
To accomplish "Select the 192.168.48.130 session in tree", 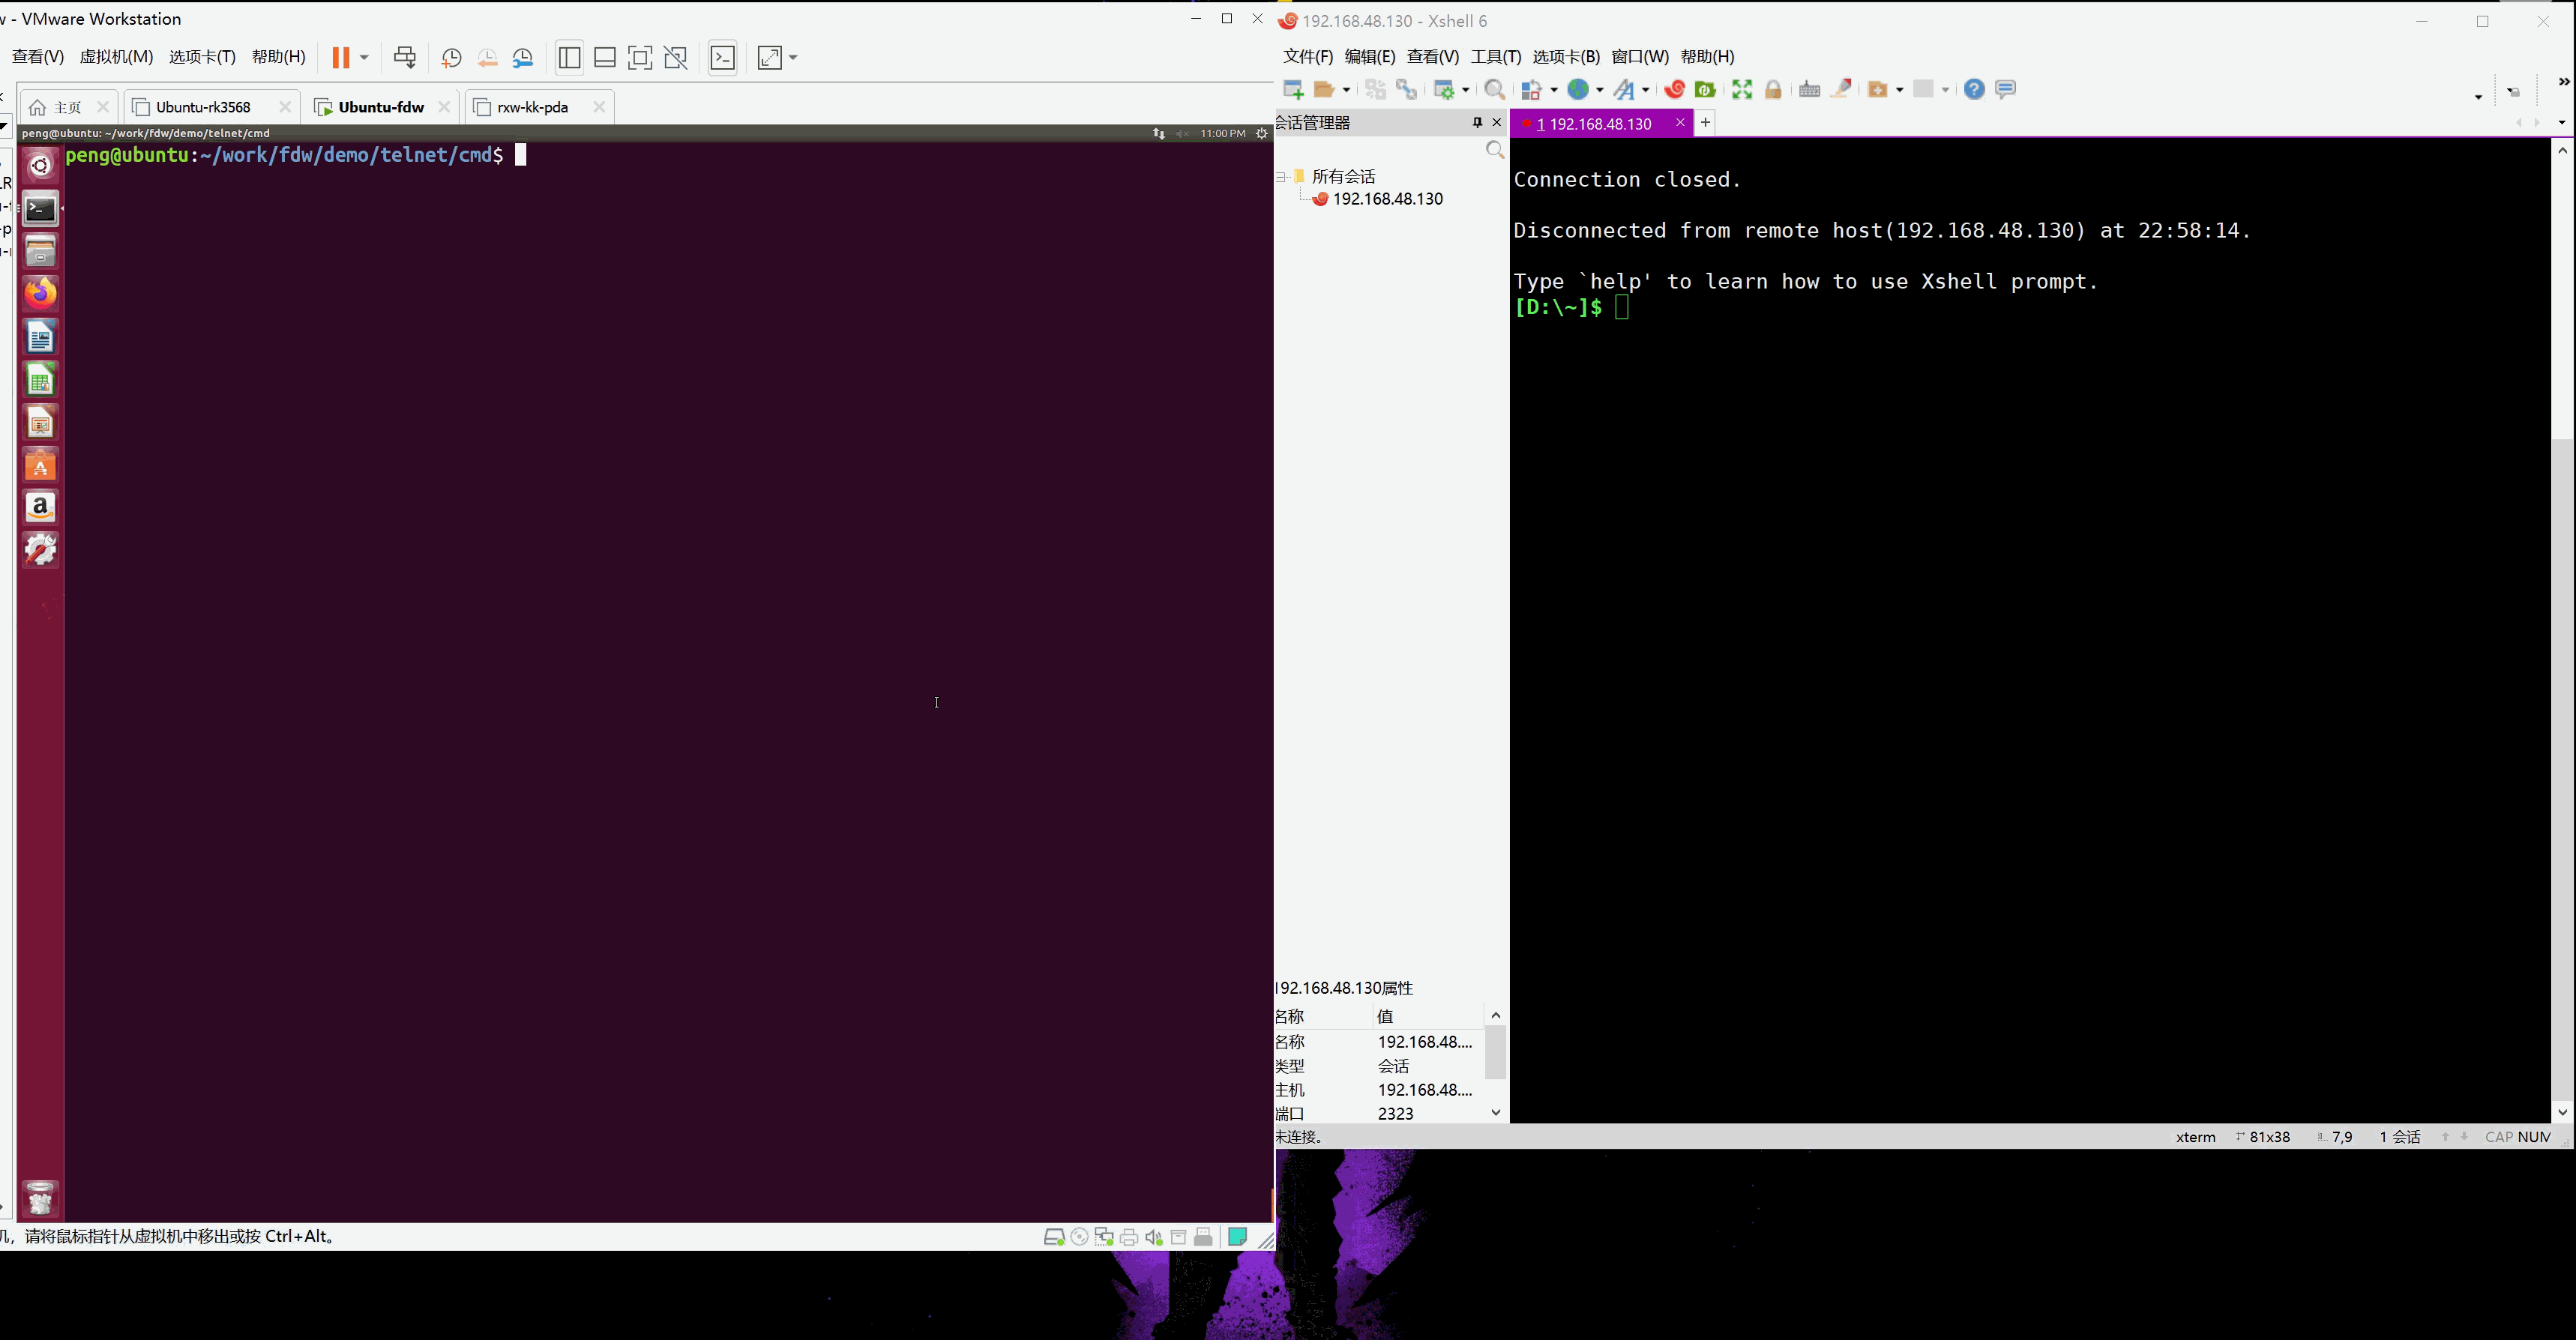I will (x=1387, y=199).
